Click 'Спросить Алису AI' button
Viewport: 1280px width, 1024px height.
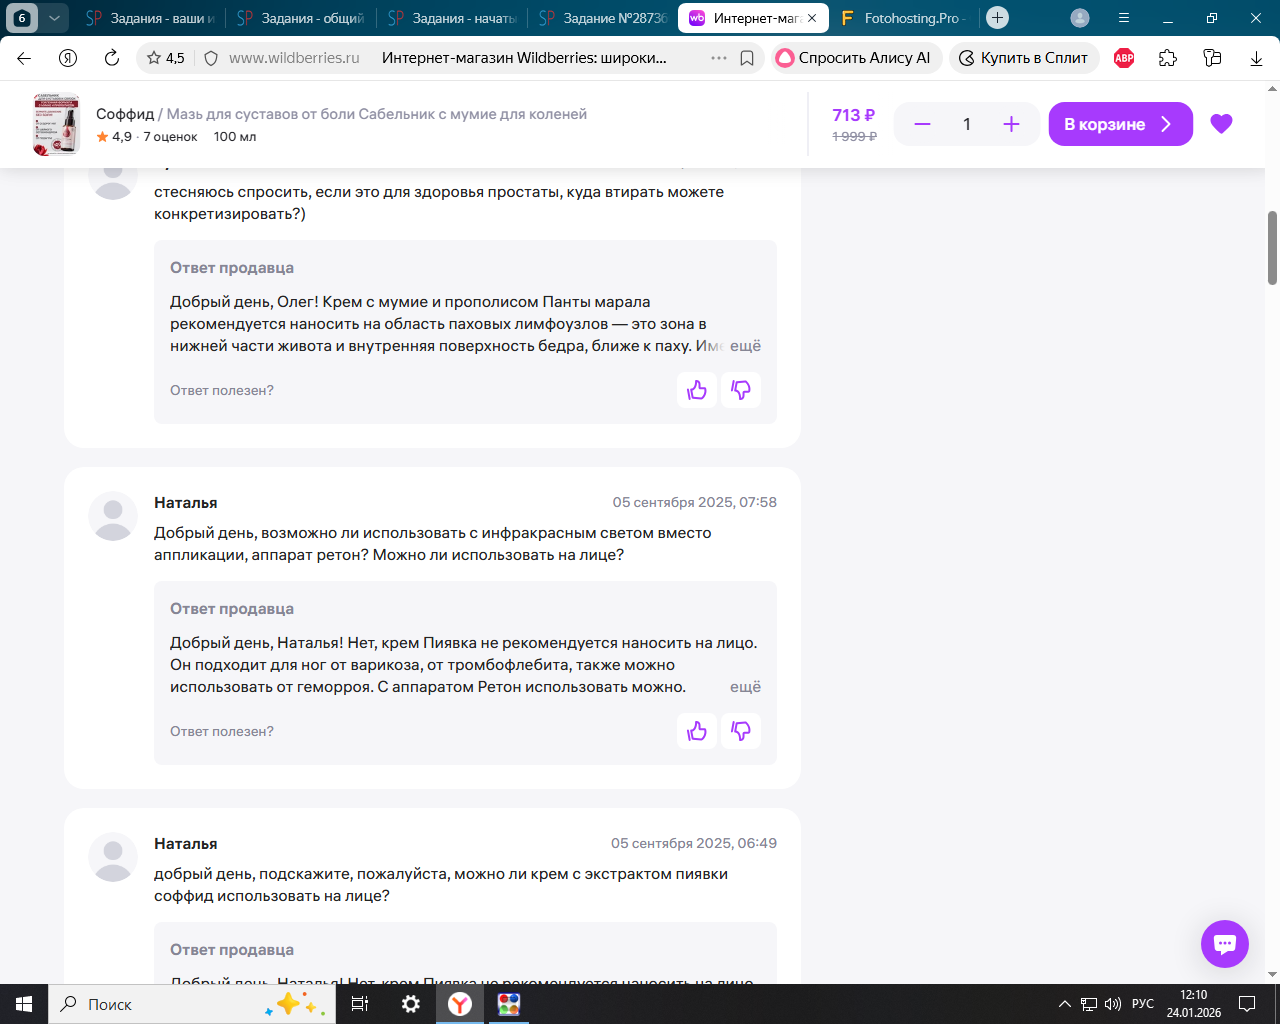tap(854, 58)
